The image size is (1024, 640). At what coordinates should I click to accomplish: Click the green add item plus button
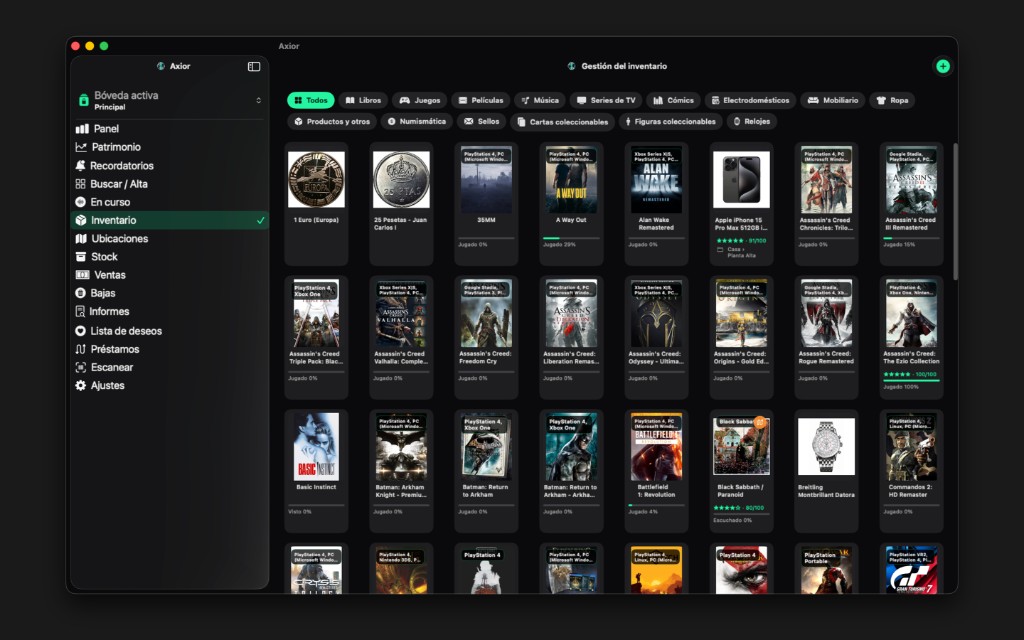click(x=942, y=66)
